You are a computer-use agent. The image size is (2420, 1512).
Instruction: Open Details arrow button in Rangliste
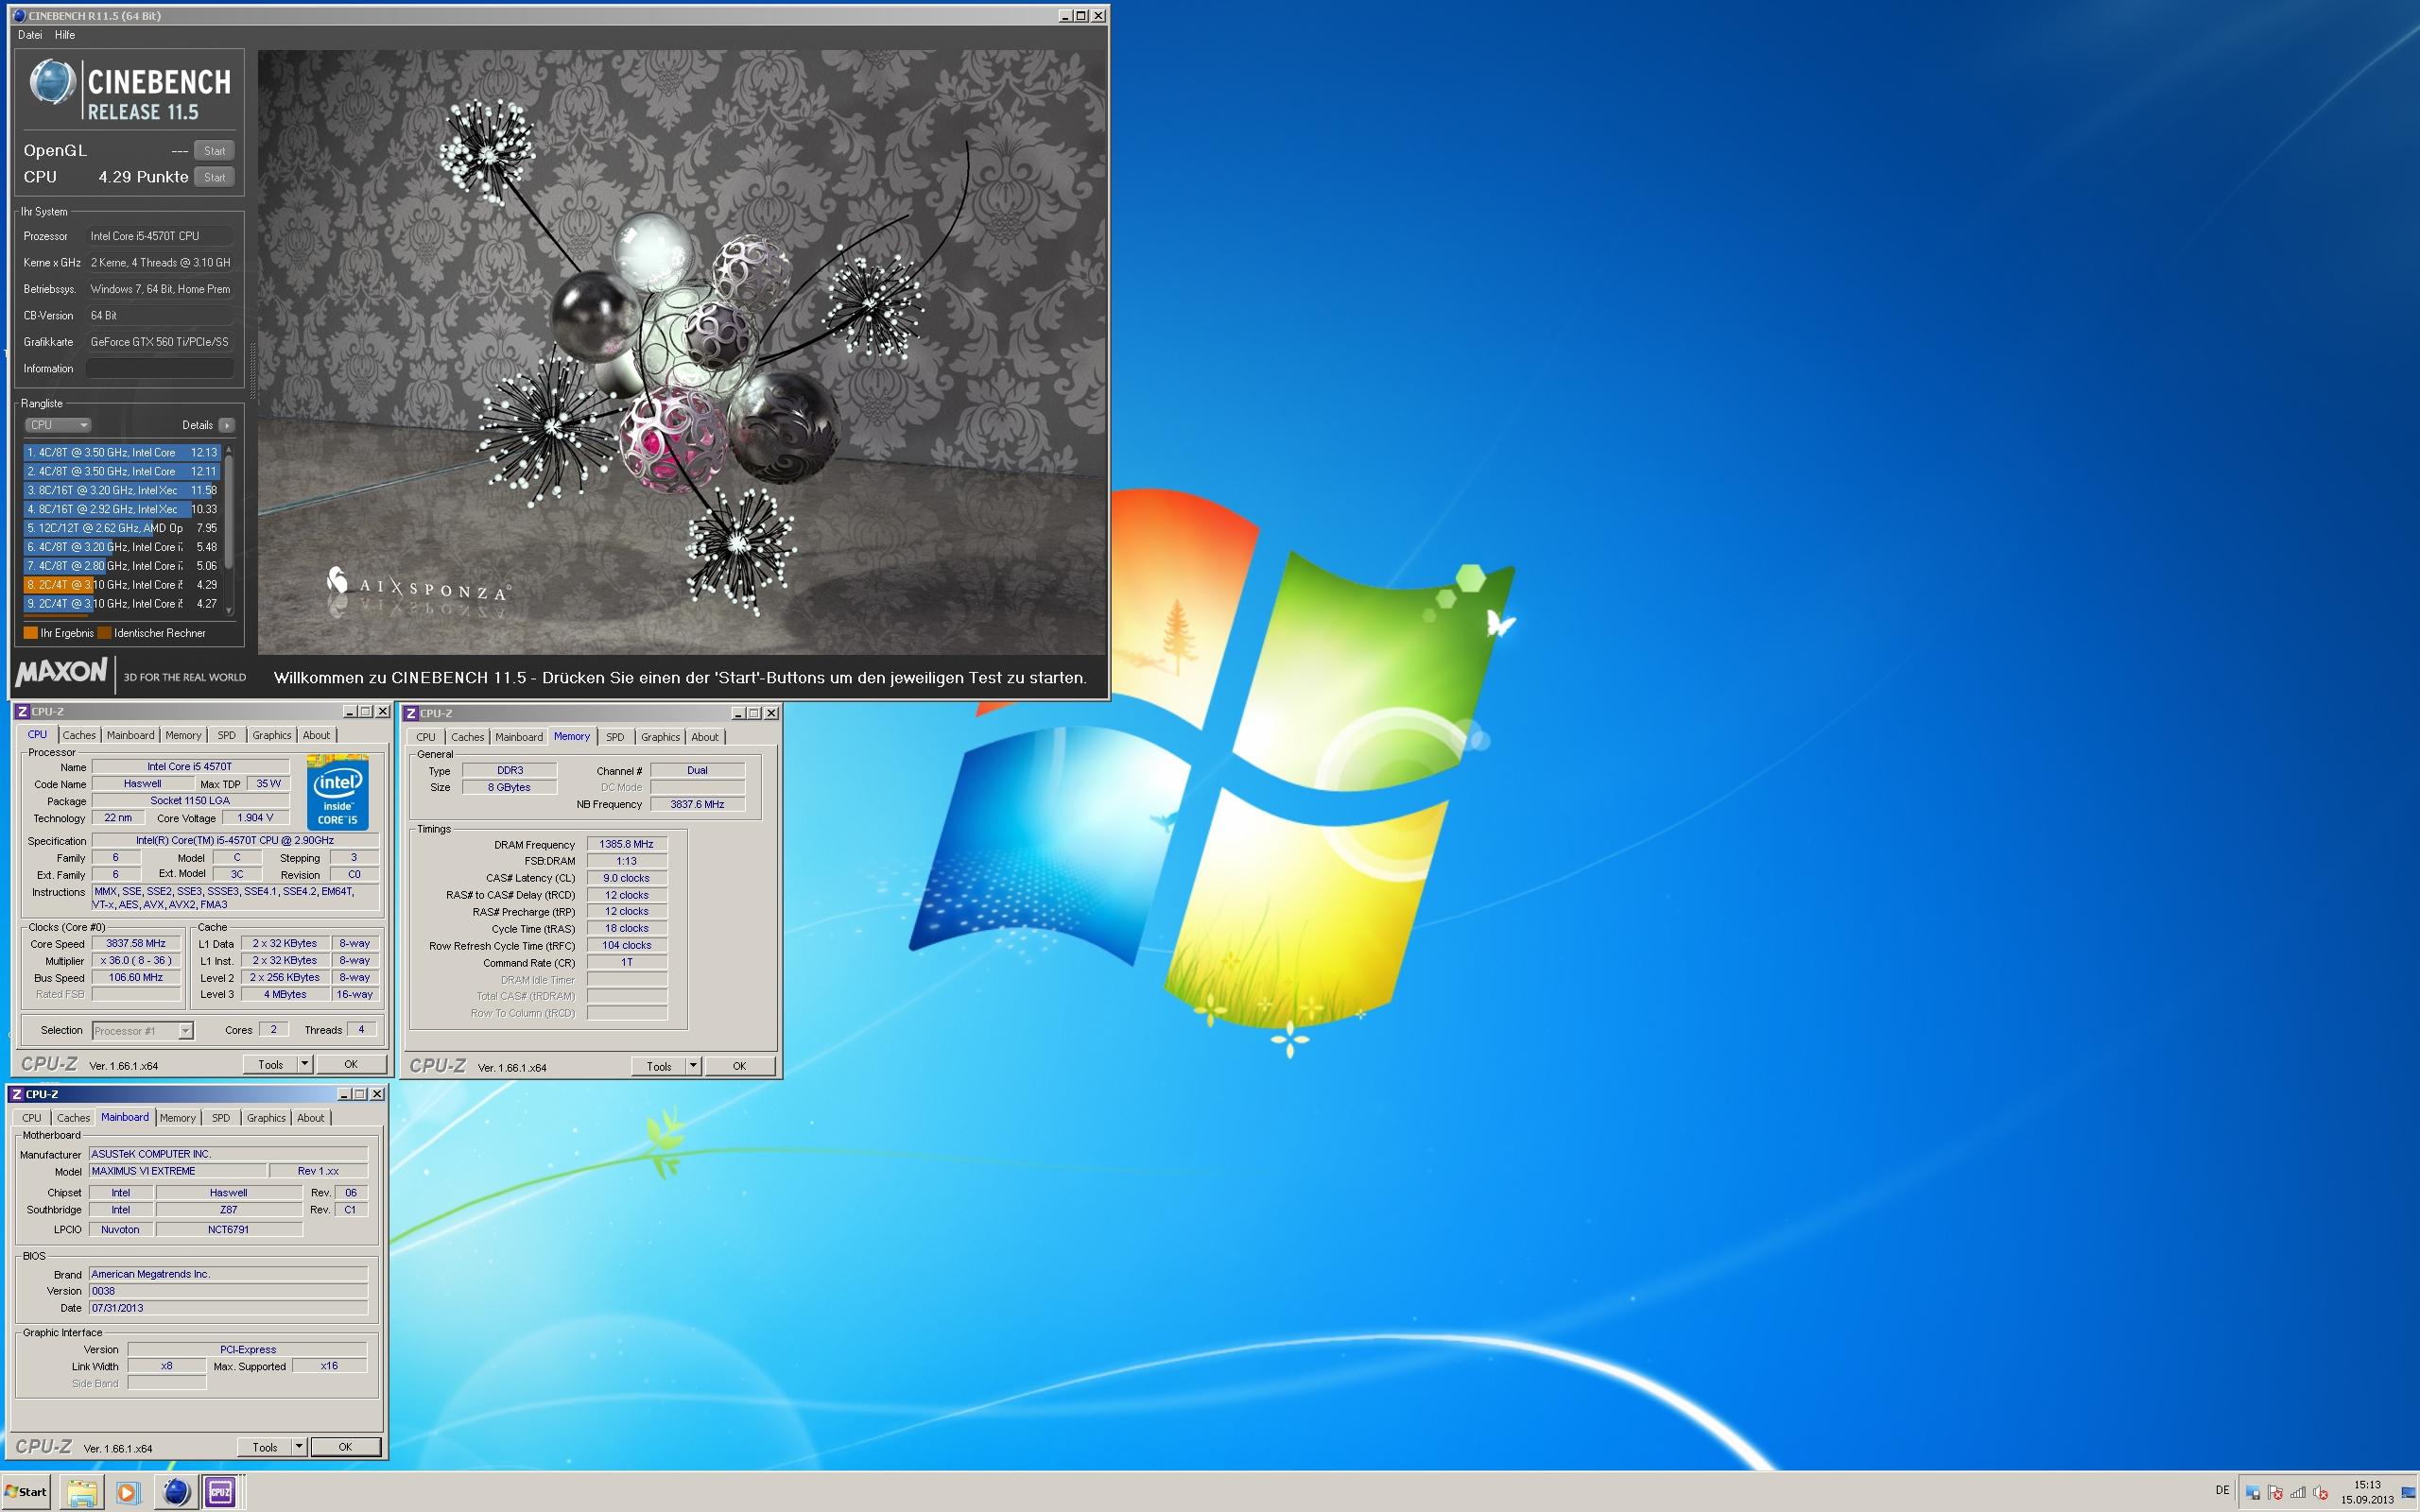(x=227, y=425)
